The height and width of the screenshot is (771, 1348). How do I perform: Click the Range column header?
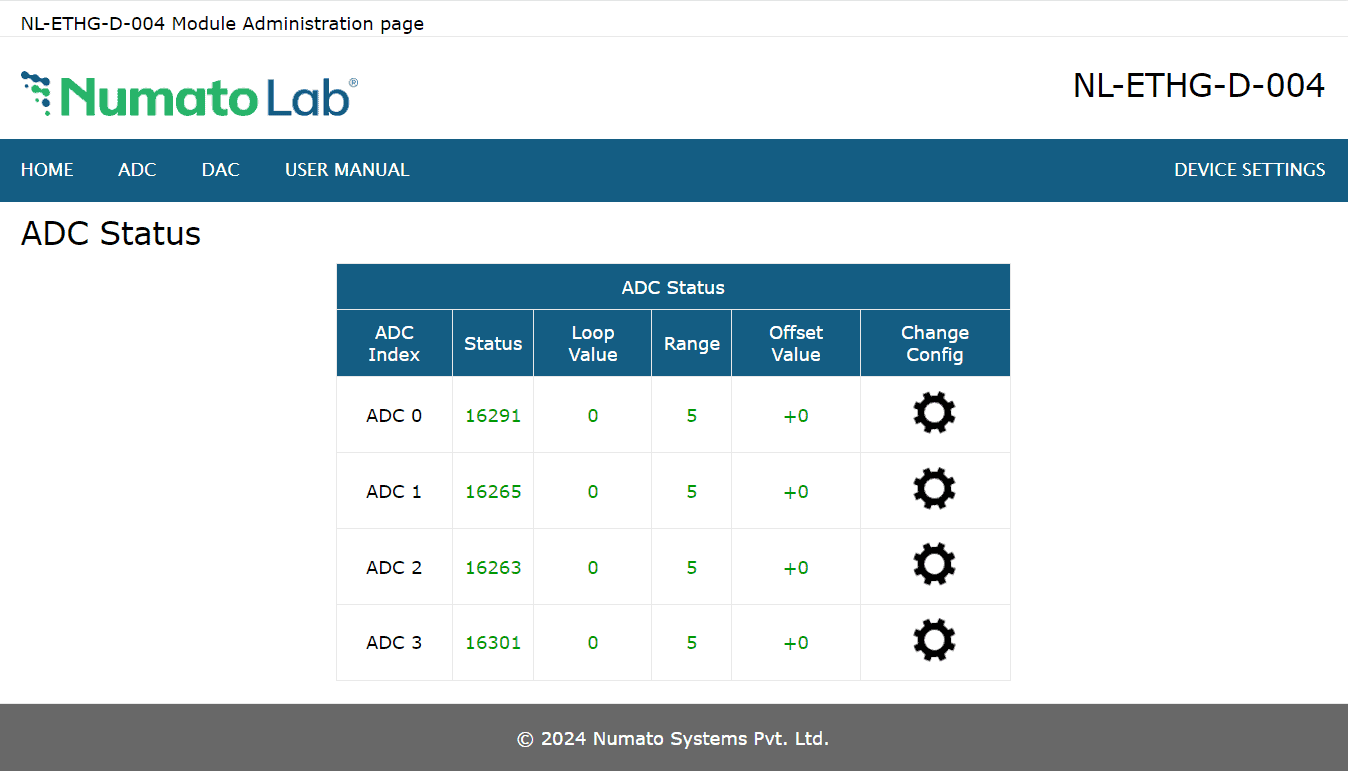point(691,344)
